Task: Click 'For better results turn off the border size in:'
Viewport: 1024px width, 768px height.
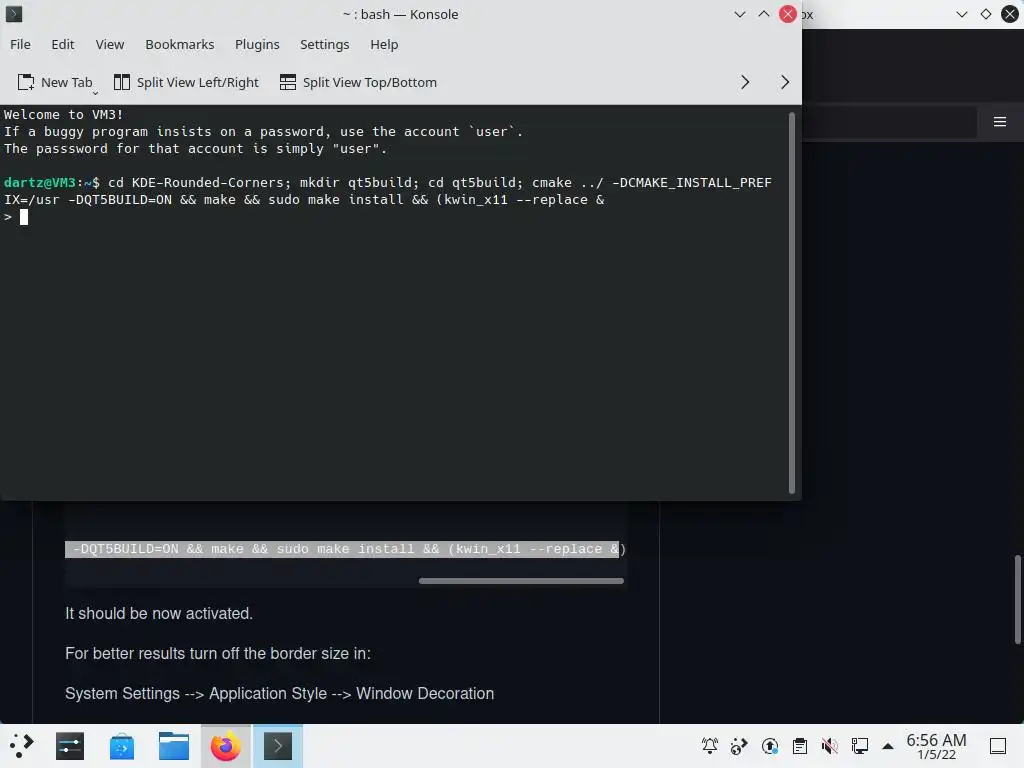Action: (x=218, y=654)
